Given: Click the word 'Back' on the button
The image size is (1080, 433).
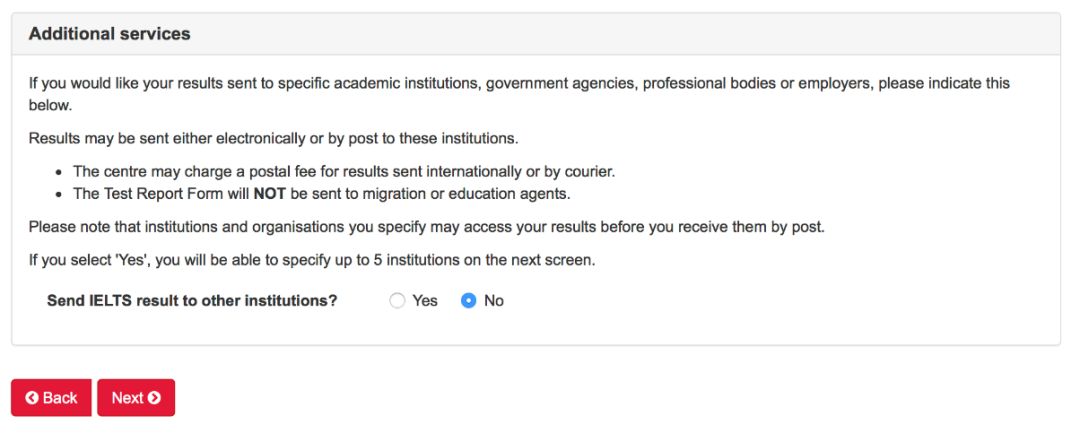Looking at the screenshot, I should point(60,398).
